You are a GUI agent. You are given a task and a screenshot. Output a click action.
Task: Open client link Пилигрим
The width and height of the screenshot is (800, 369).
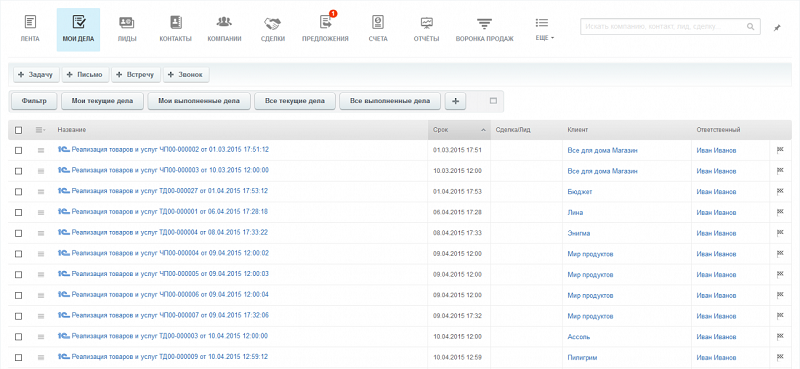point(582,358)
